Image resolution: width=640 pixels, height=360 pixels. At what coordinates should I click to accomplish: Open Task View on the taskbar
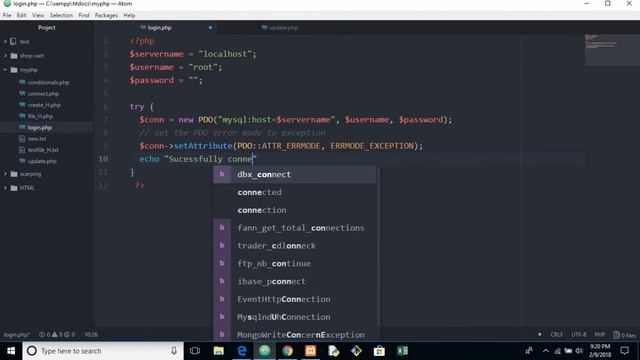pyautogui.click(x=195, y=351)
